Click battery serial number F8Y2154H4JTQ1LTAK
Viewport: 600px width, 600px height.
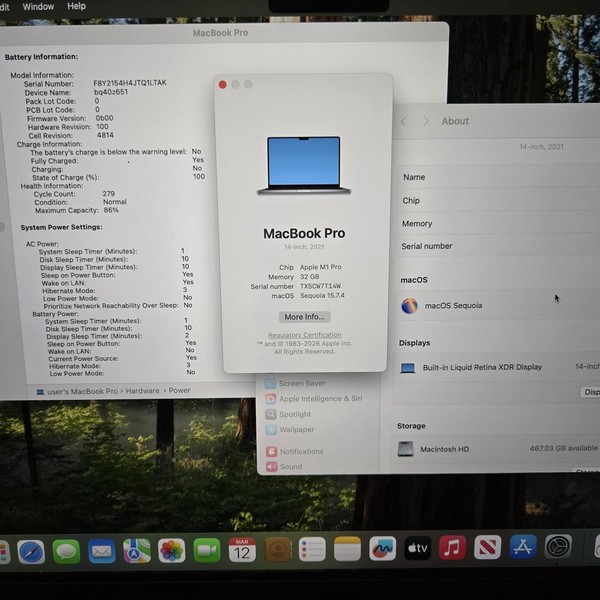click(x=130, y=83)
